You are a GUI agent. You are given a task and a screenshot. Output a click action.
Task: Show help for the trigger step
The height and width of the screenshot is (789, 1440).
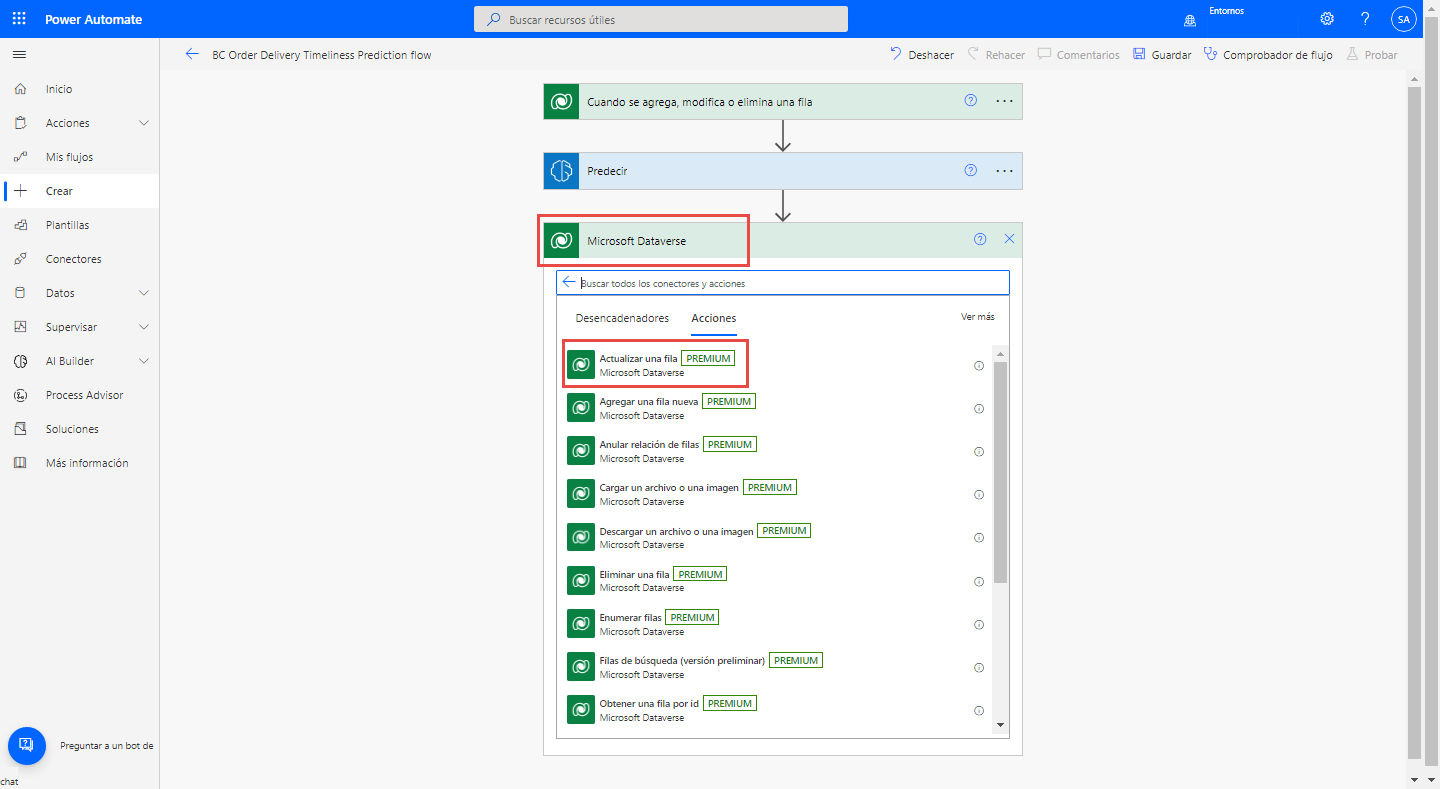point(970,101)
